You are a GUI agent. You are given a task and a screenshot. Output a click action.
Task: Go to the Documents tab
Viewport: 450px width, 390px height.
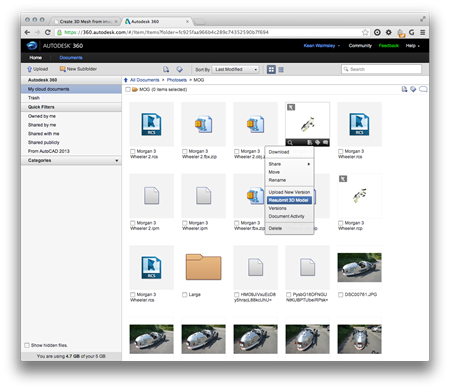pyautogui.click(x=71, y=58)
